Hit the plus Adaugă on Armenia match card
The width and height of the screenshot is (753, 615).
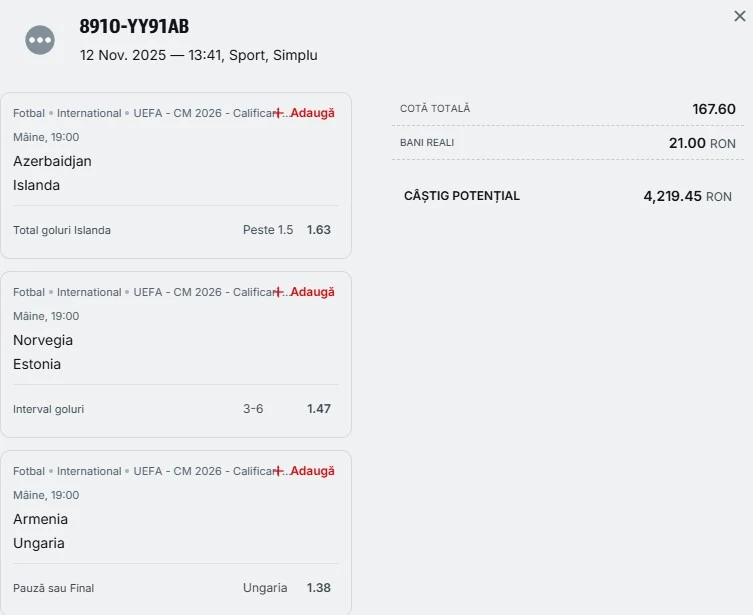pos(305,471)
